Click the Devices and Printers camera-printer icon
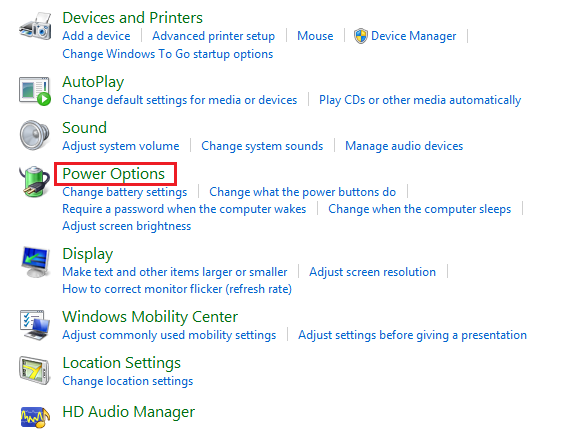Screen dimensions: 576x445 (x=35, y=26)
